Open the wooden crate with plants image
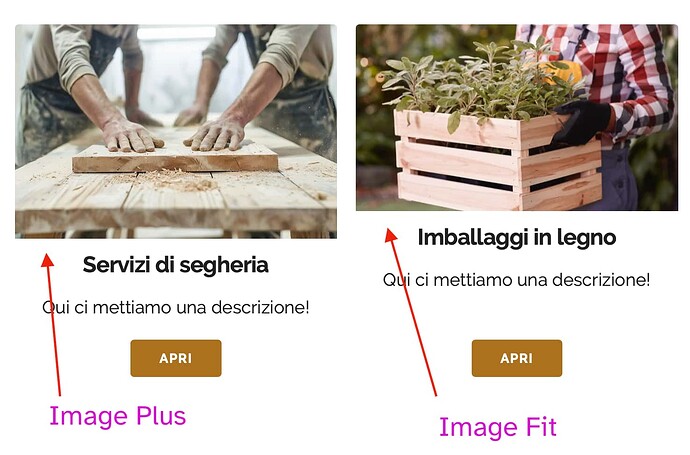Screen dimensions: 690x455 517,117
